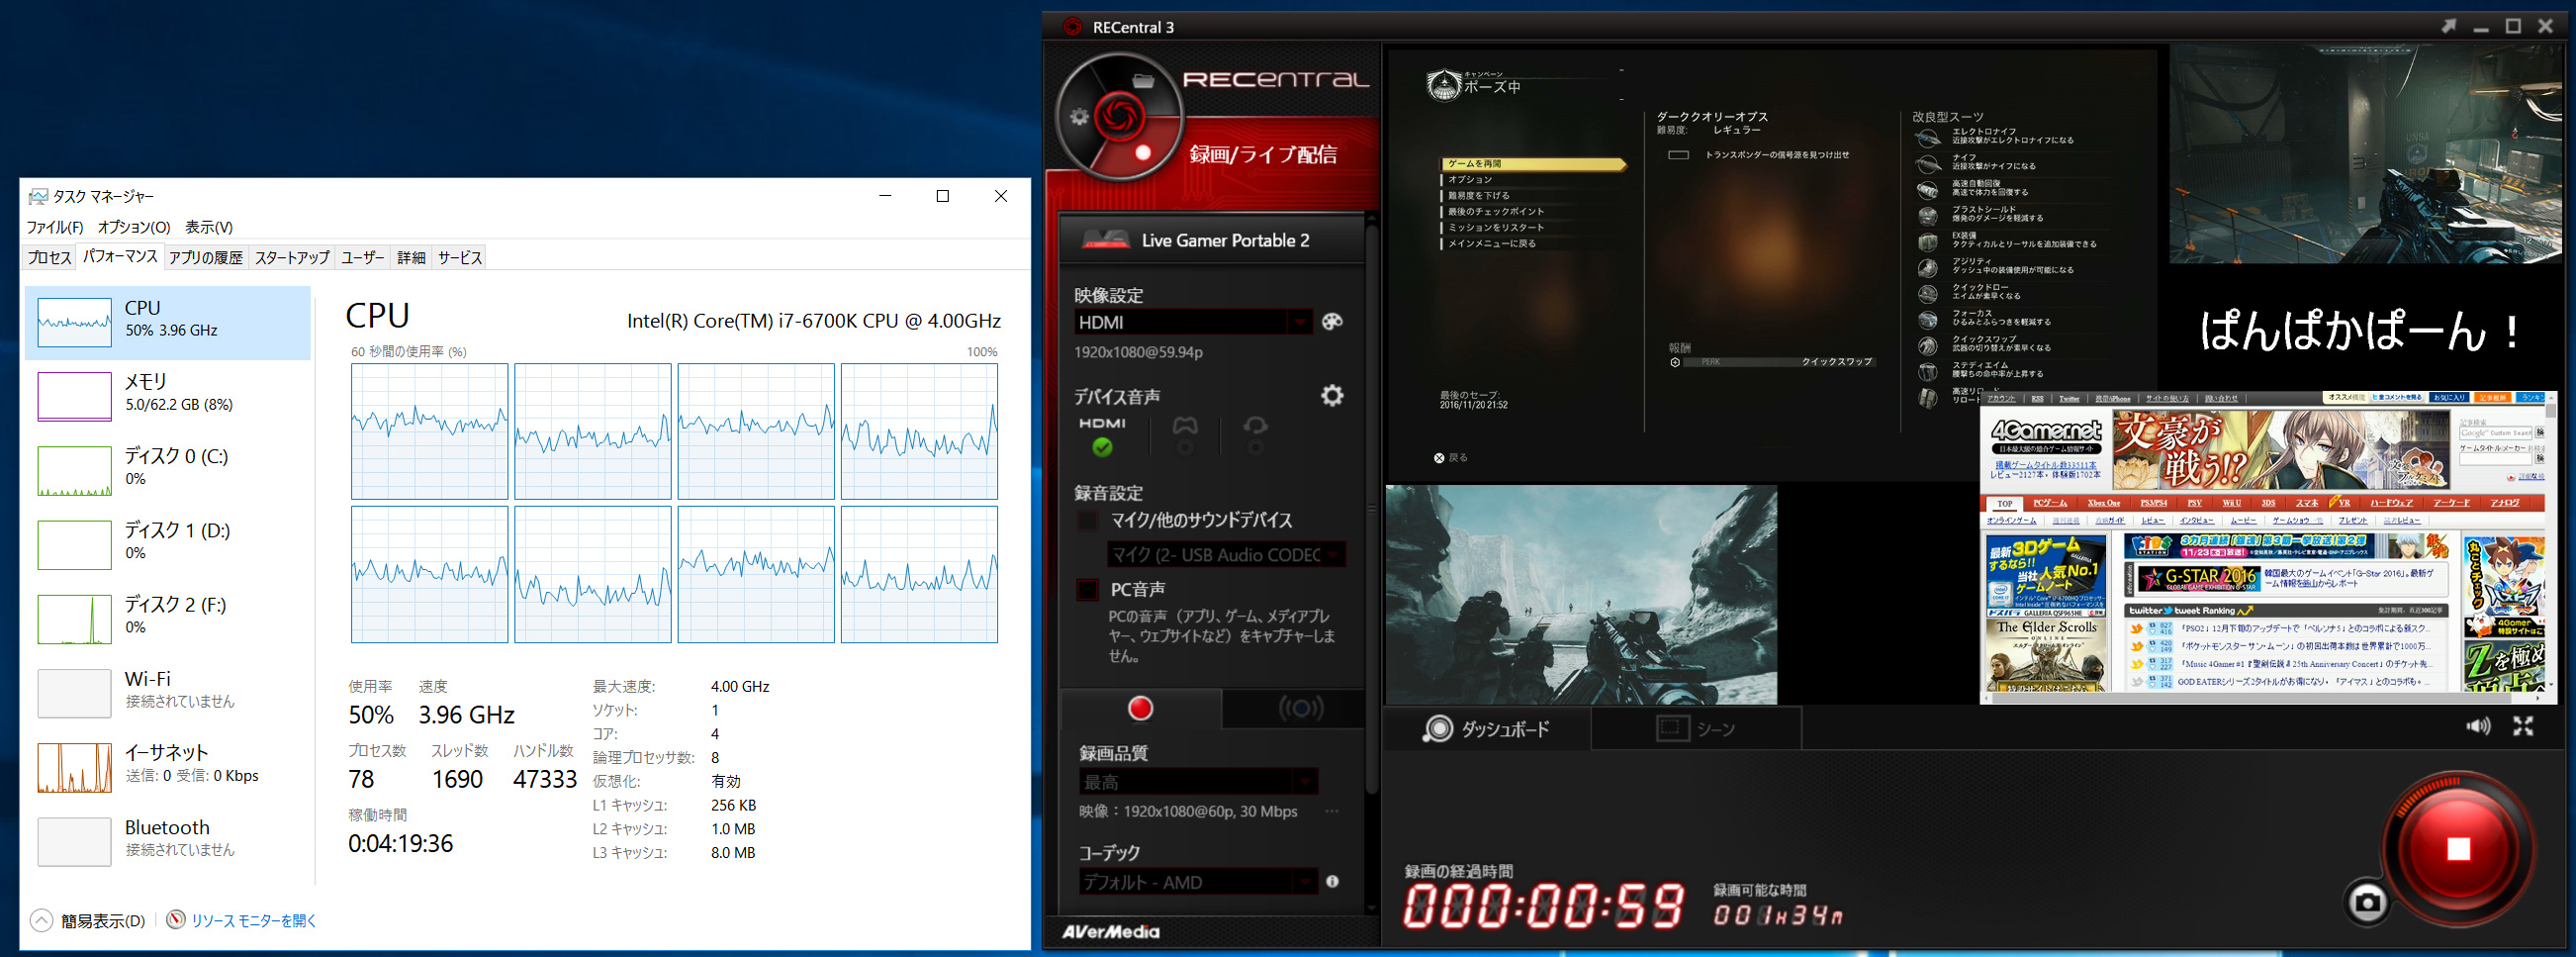Screen dimensions: 2576x957
Task: Expand the preview to full screen
Action: pyautogui.click(x=2523, y=727)
